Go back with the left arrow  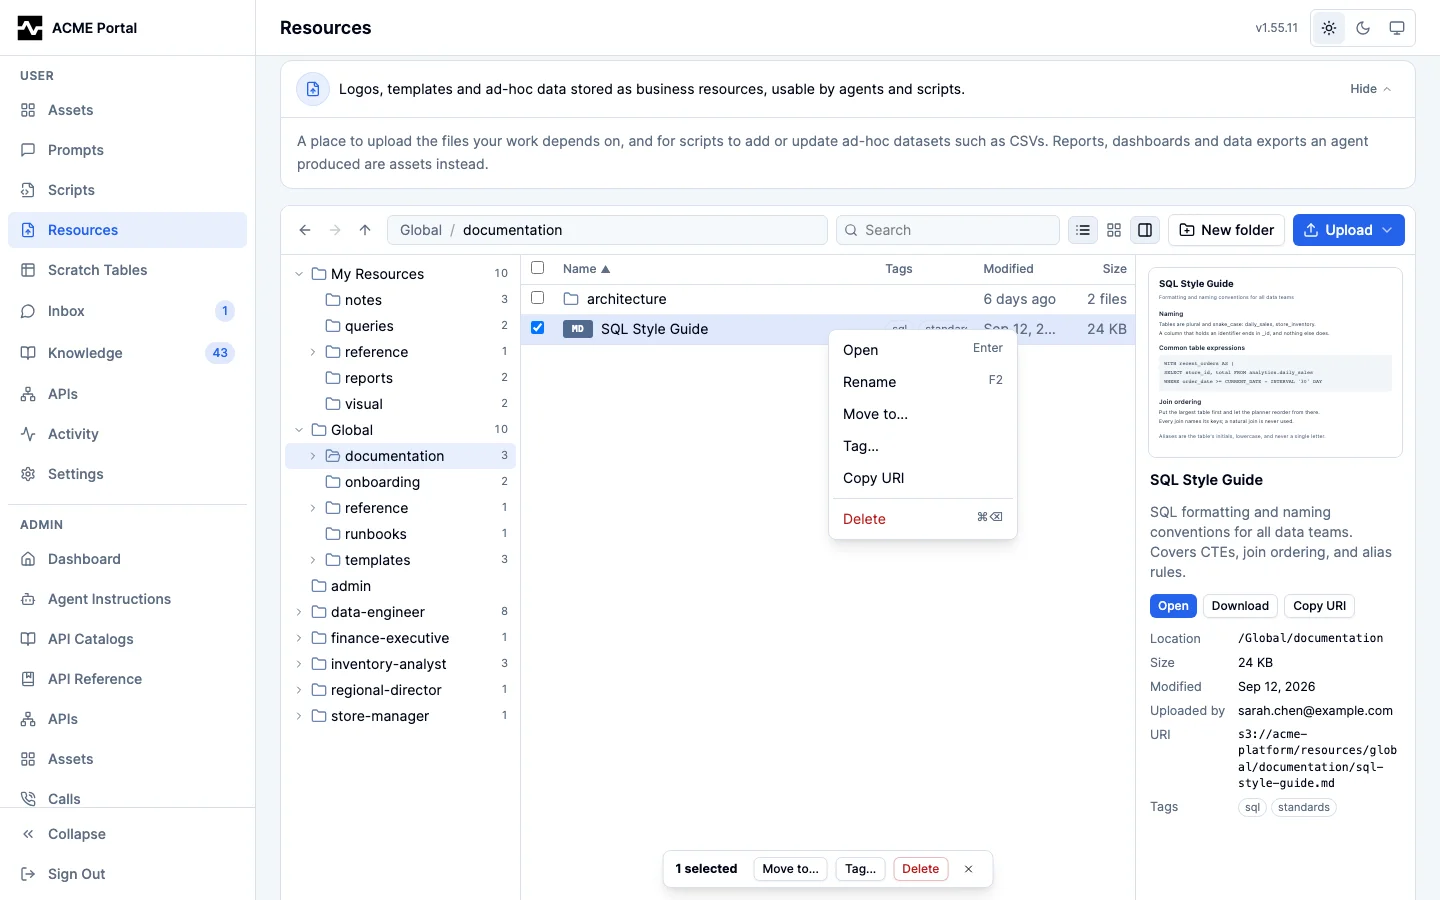(305, 230)
